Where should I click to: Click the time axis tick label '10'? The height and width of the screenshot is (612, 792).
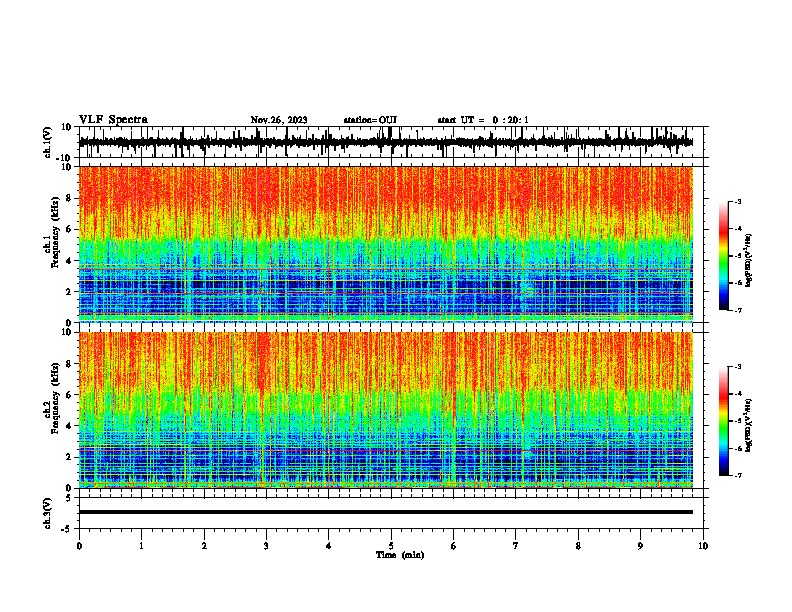703,546
